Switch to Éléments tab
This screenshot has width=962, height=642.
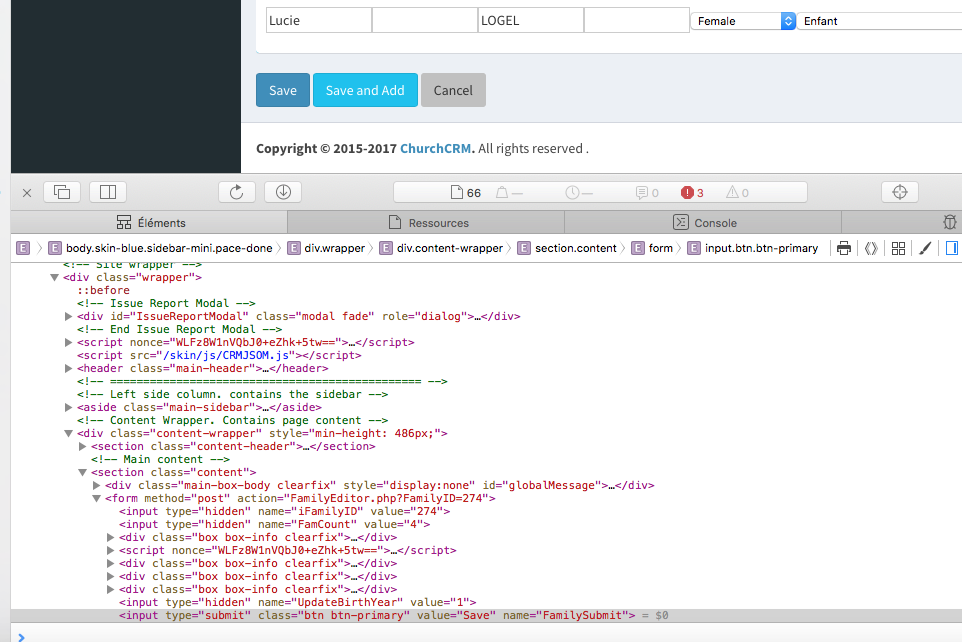point(150,222)
